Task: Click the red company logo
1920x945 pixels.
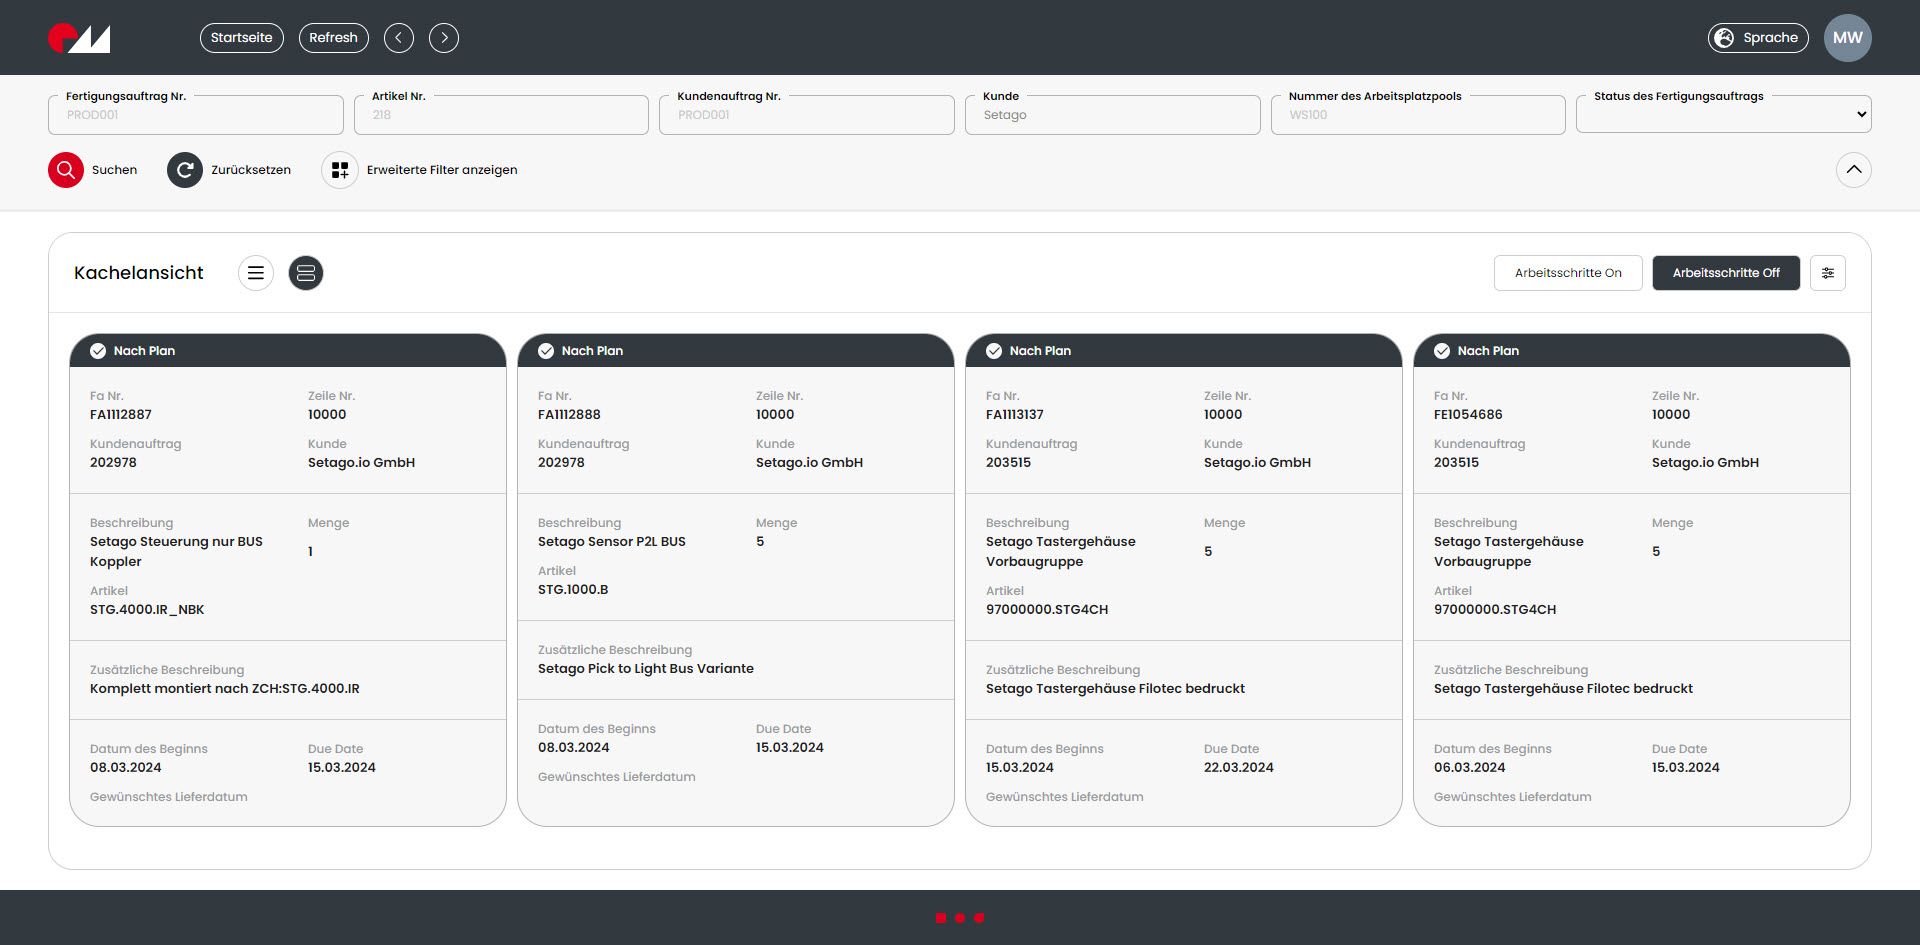Action: coord(79,38)
